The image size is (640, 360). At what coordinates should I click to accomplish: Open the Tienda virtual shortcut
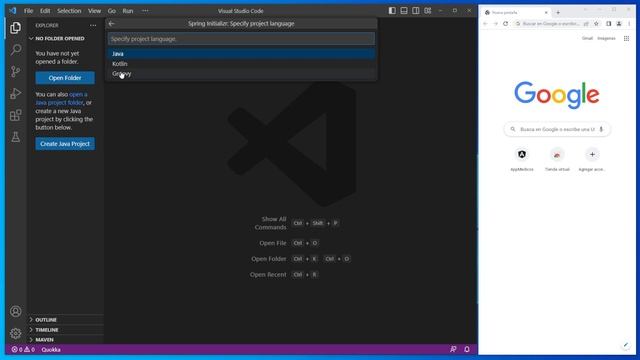[x=557, y=159]
